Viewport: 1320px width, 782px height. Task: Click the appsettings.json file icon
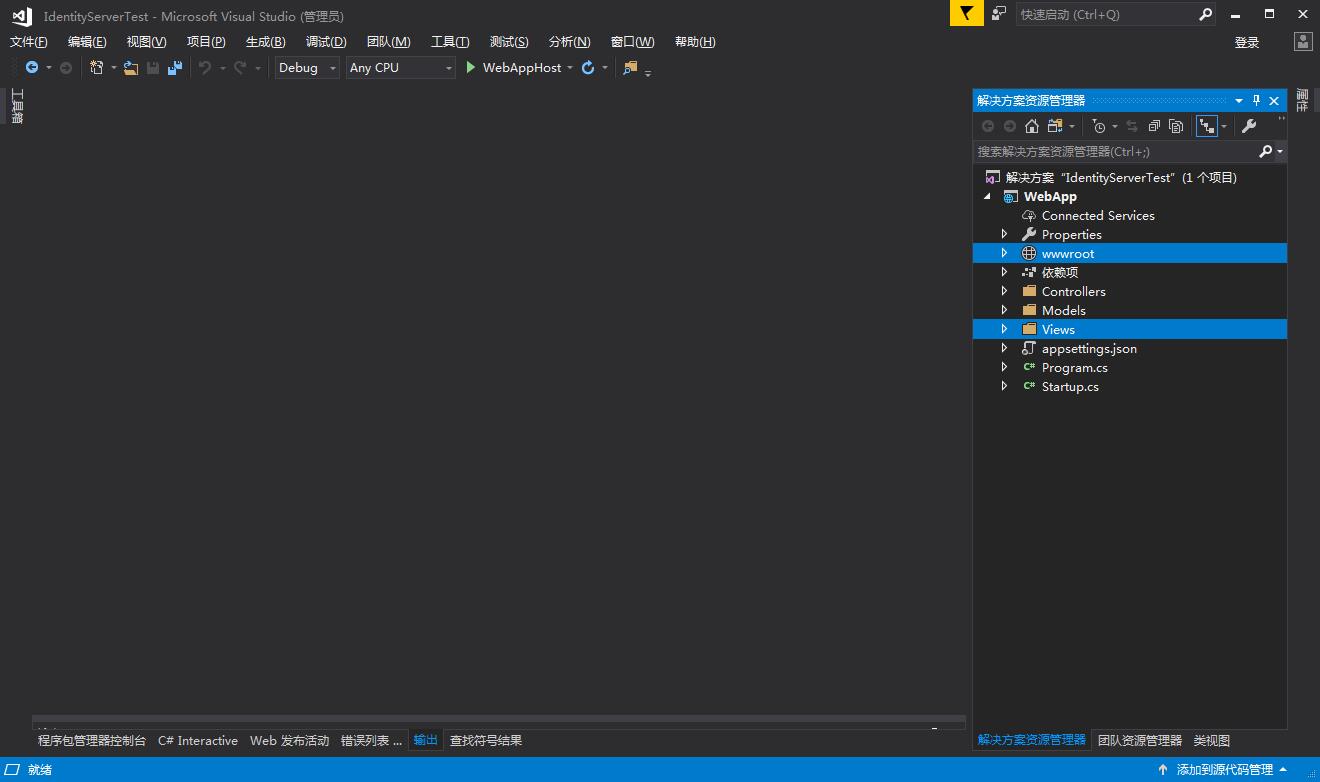coord(1029,349)
